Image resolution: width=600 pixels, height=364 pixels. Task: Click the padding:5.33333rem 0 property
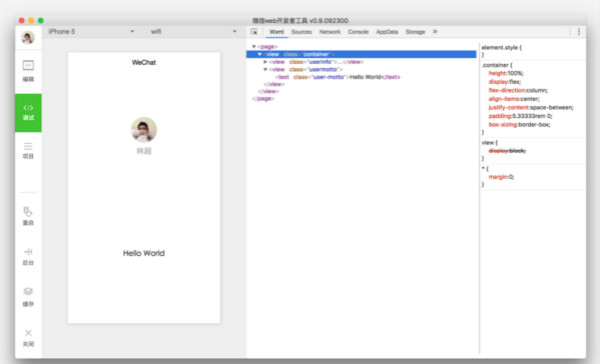[520, 116]
